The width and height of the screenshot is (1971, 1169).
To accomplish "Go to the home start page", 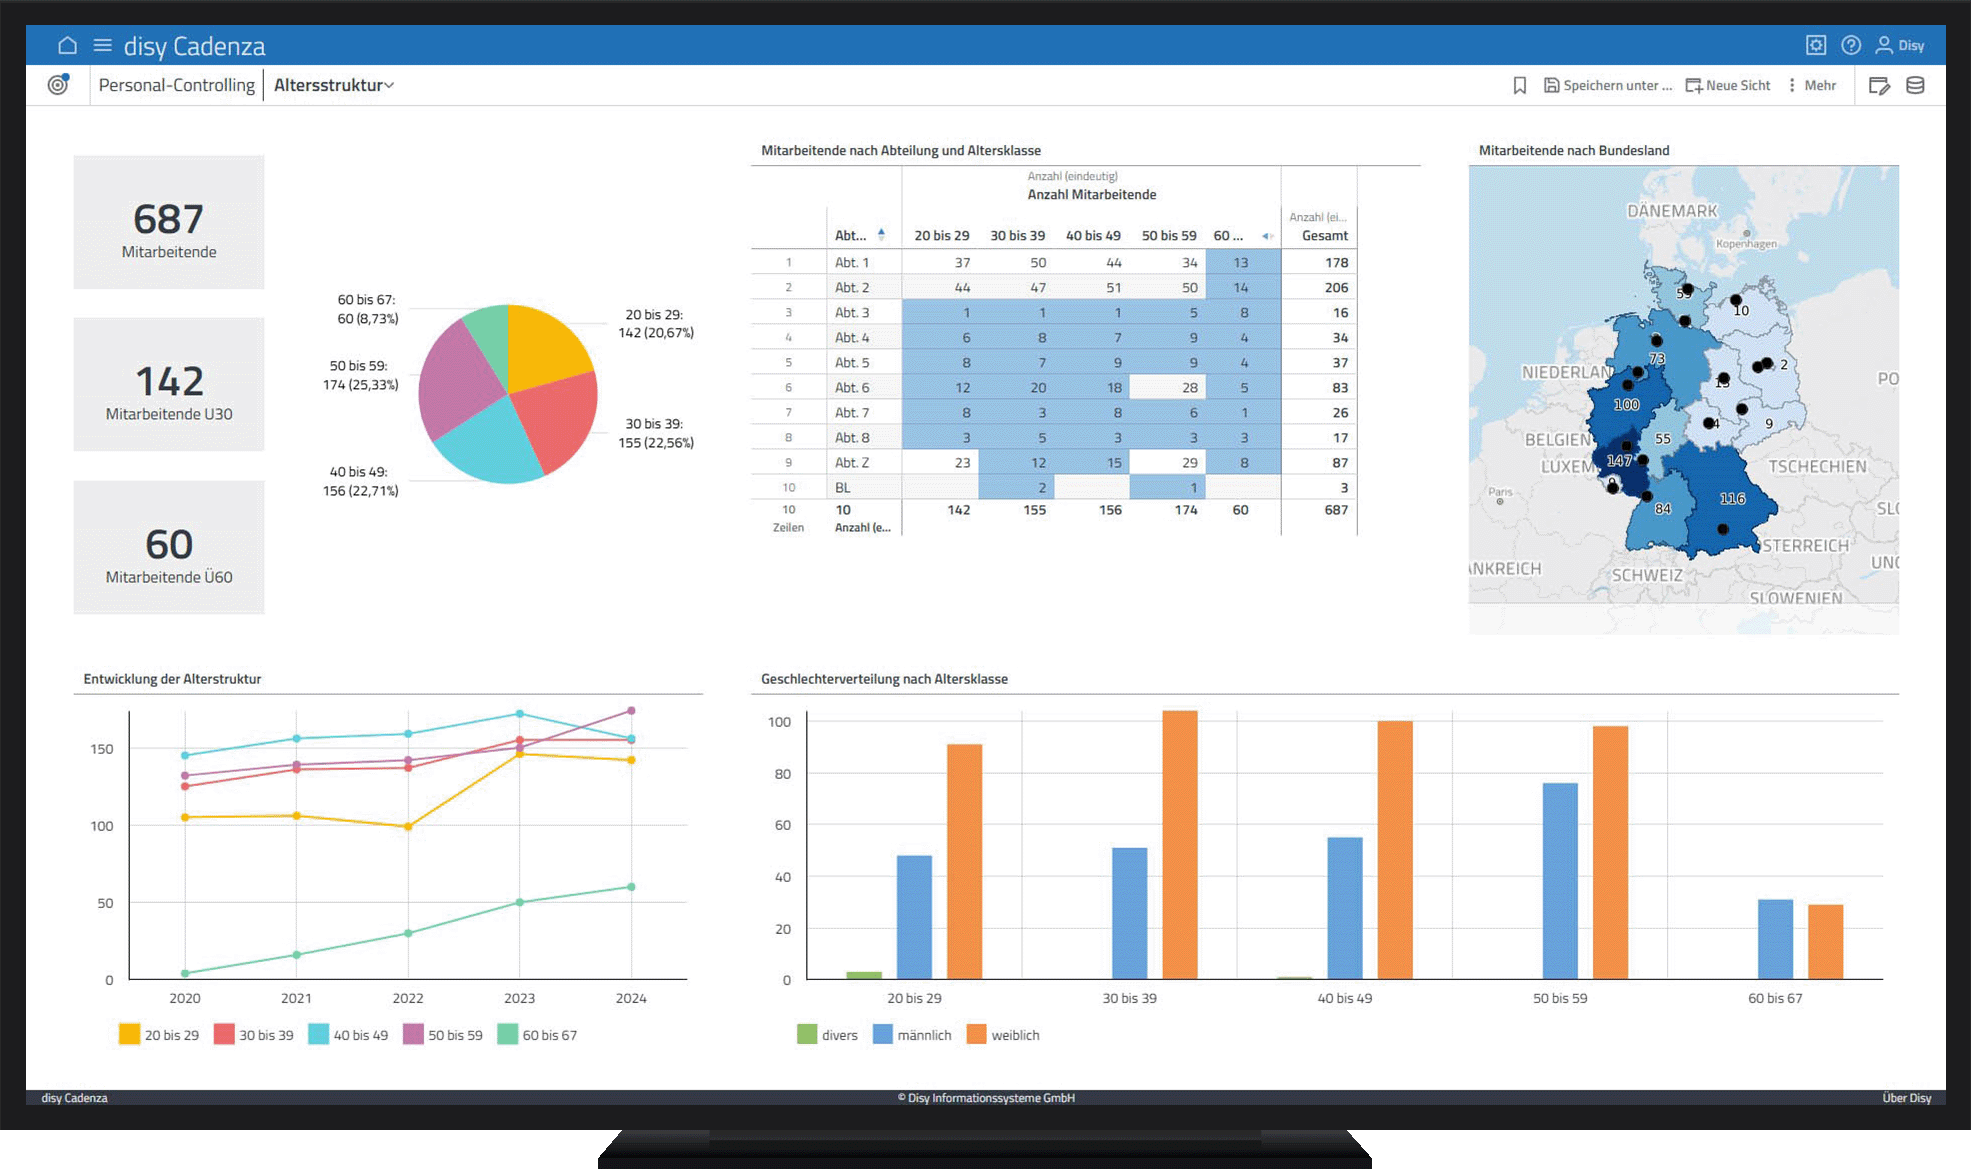I will pyautogui.click(x=67, y=45).
